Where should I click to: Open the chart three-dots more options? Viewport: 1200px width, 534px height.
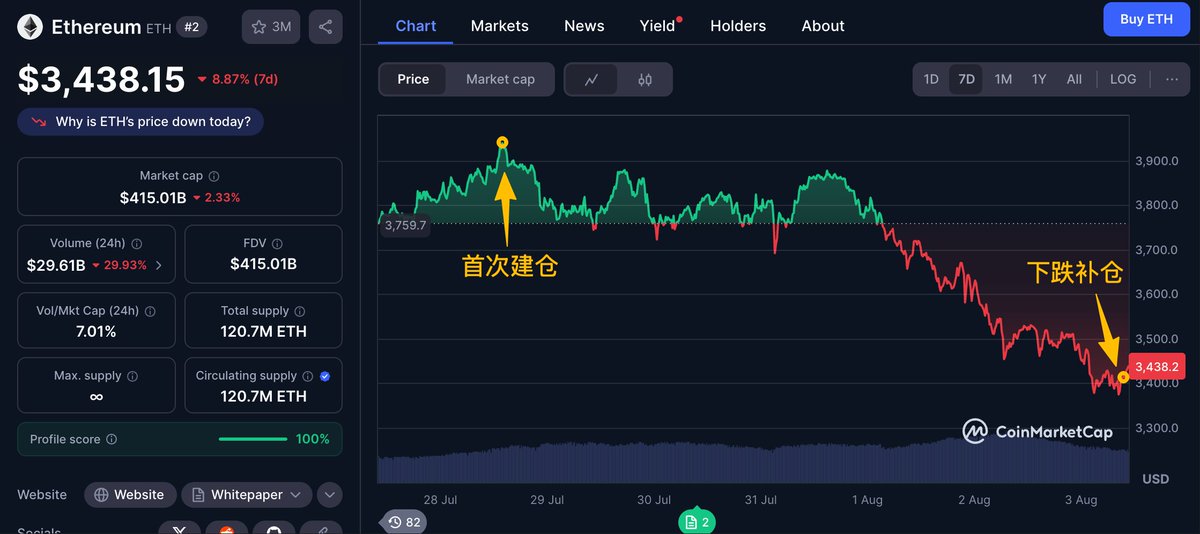pyautogui.click(x=1171, y=79)
